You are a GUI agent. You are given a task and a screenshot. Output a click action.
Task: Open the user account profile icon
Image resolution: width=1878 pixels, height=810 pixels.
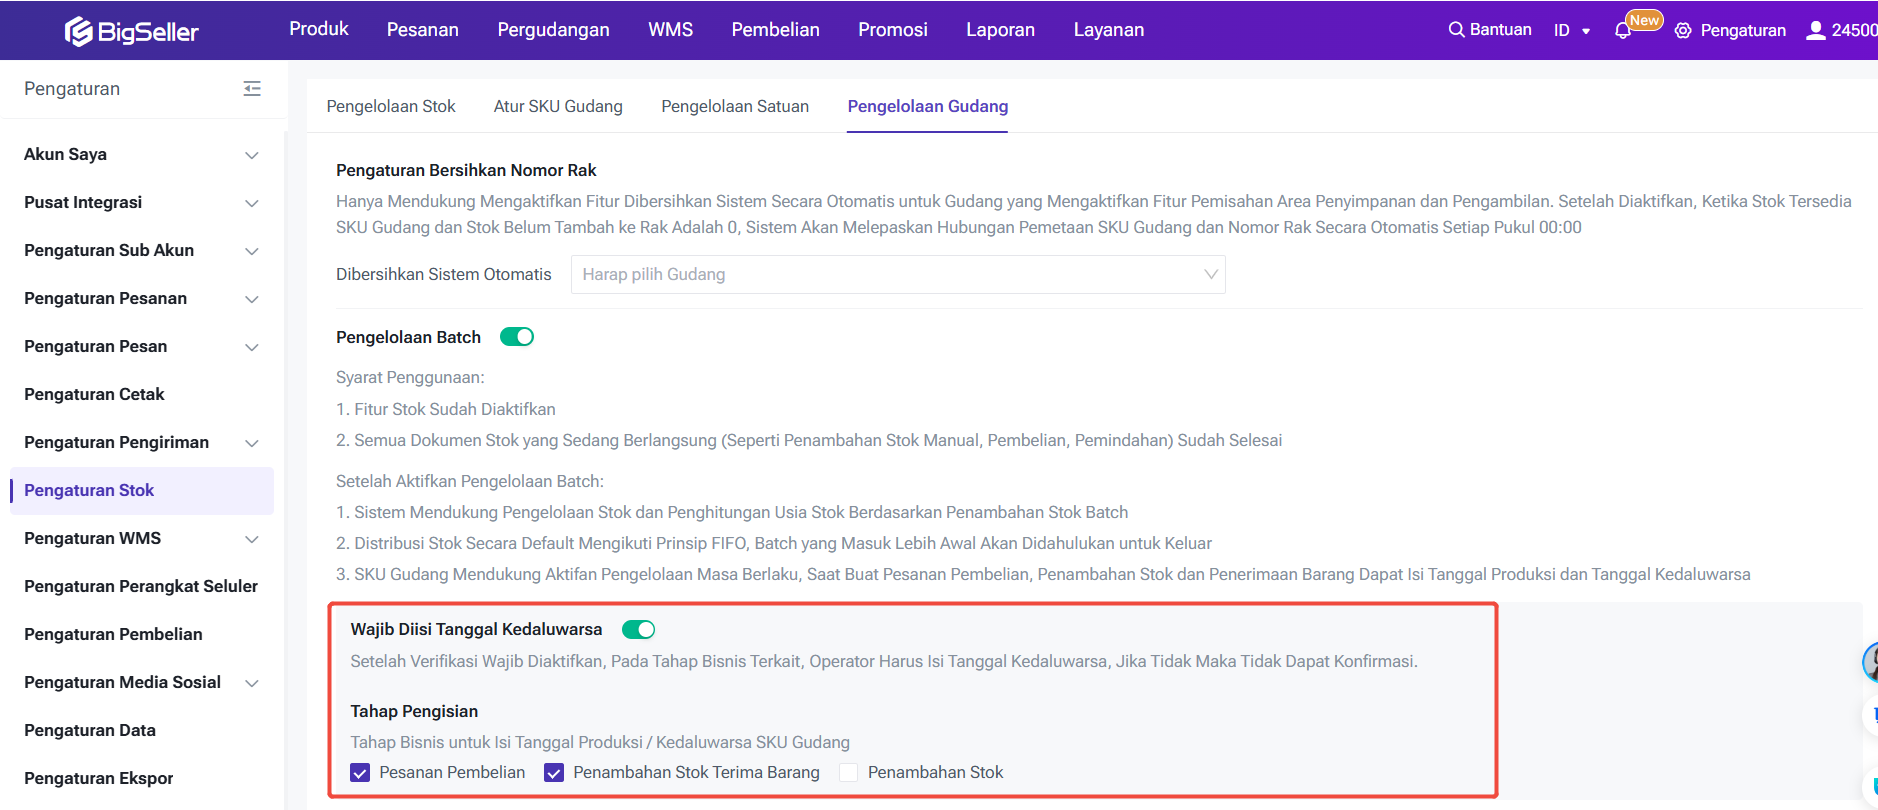click(1815, 31)
